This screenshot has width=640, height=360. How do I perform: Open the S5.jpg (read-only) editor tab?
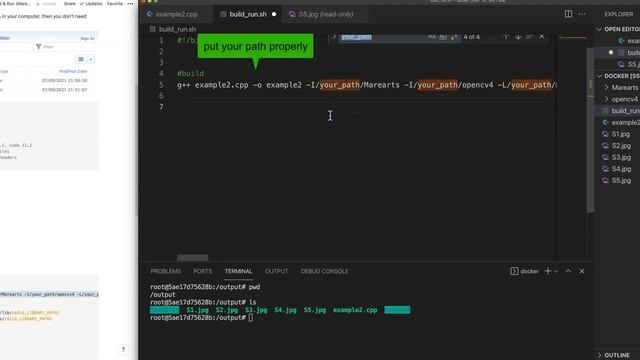[325, 14]
